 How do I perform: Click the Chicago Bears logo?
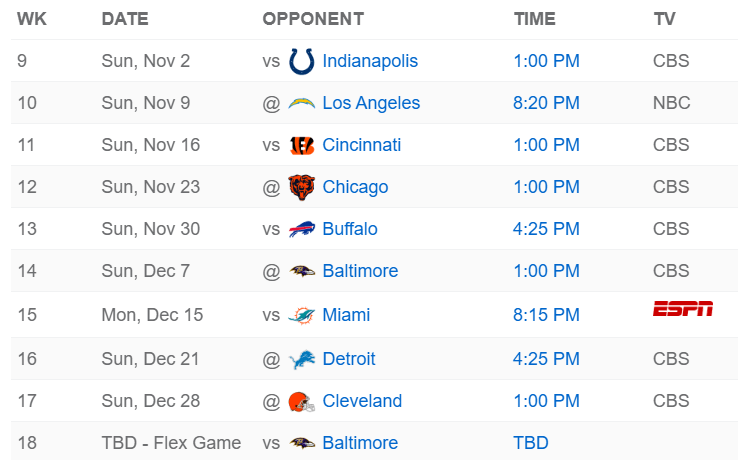(x=301, y=187)
